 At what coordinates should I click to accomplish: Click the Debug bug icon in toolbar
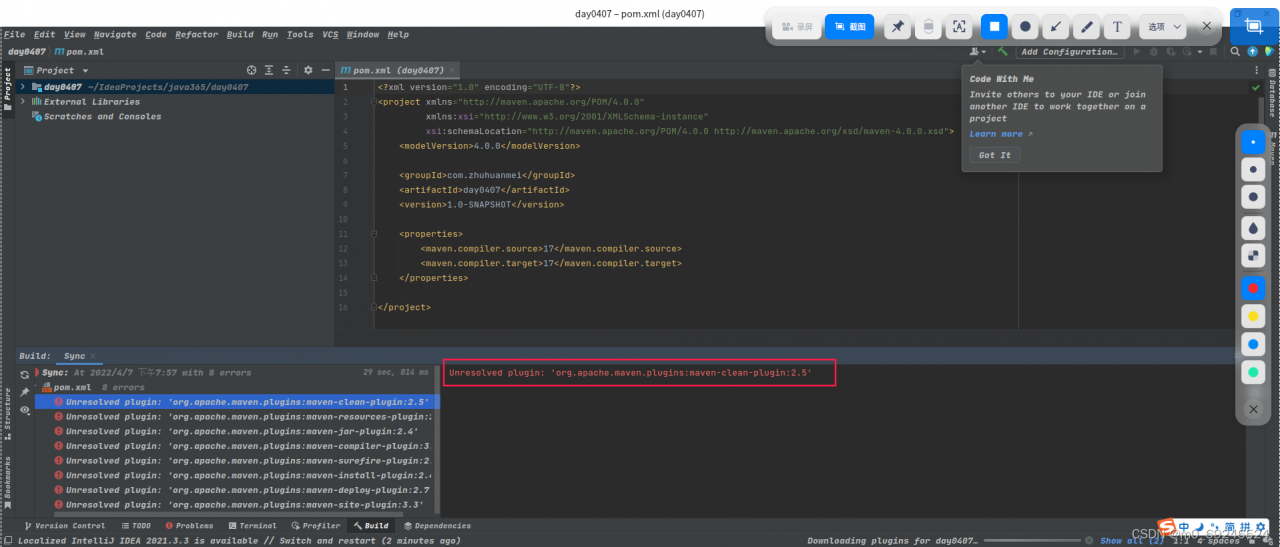click(x=1154, y=51)
